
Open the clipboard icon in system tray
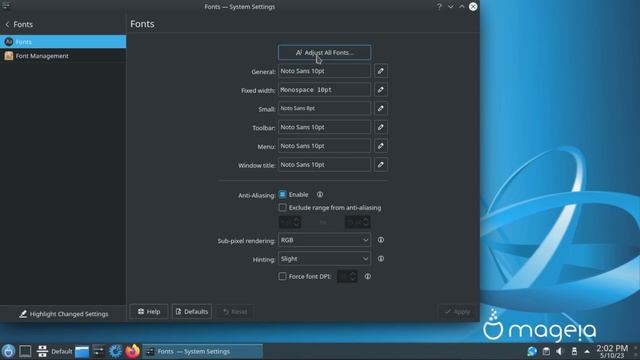tap(546, 351)
